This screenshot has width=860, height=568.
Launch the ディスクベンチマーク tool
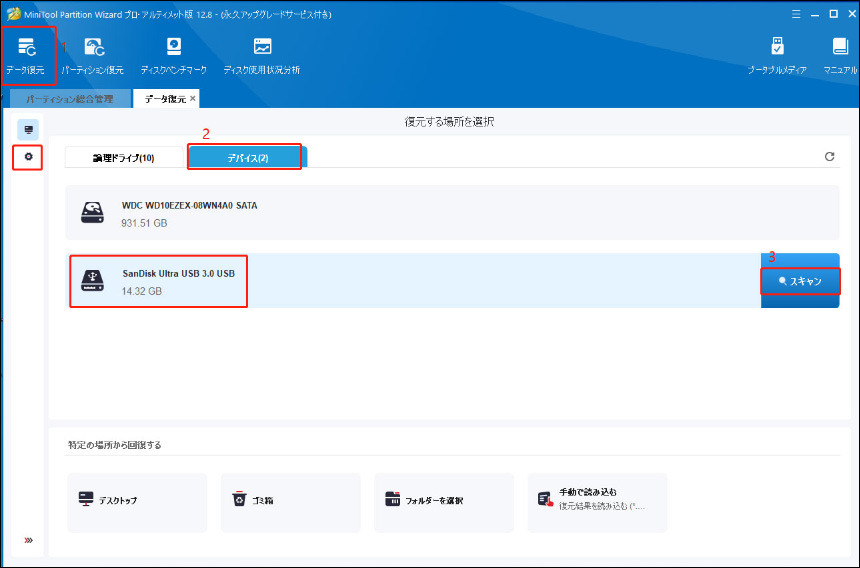(x=174, y=53)
